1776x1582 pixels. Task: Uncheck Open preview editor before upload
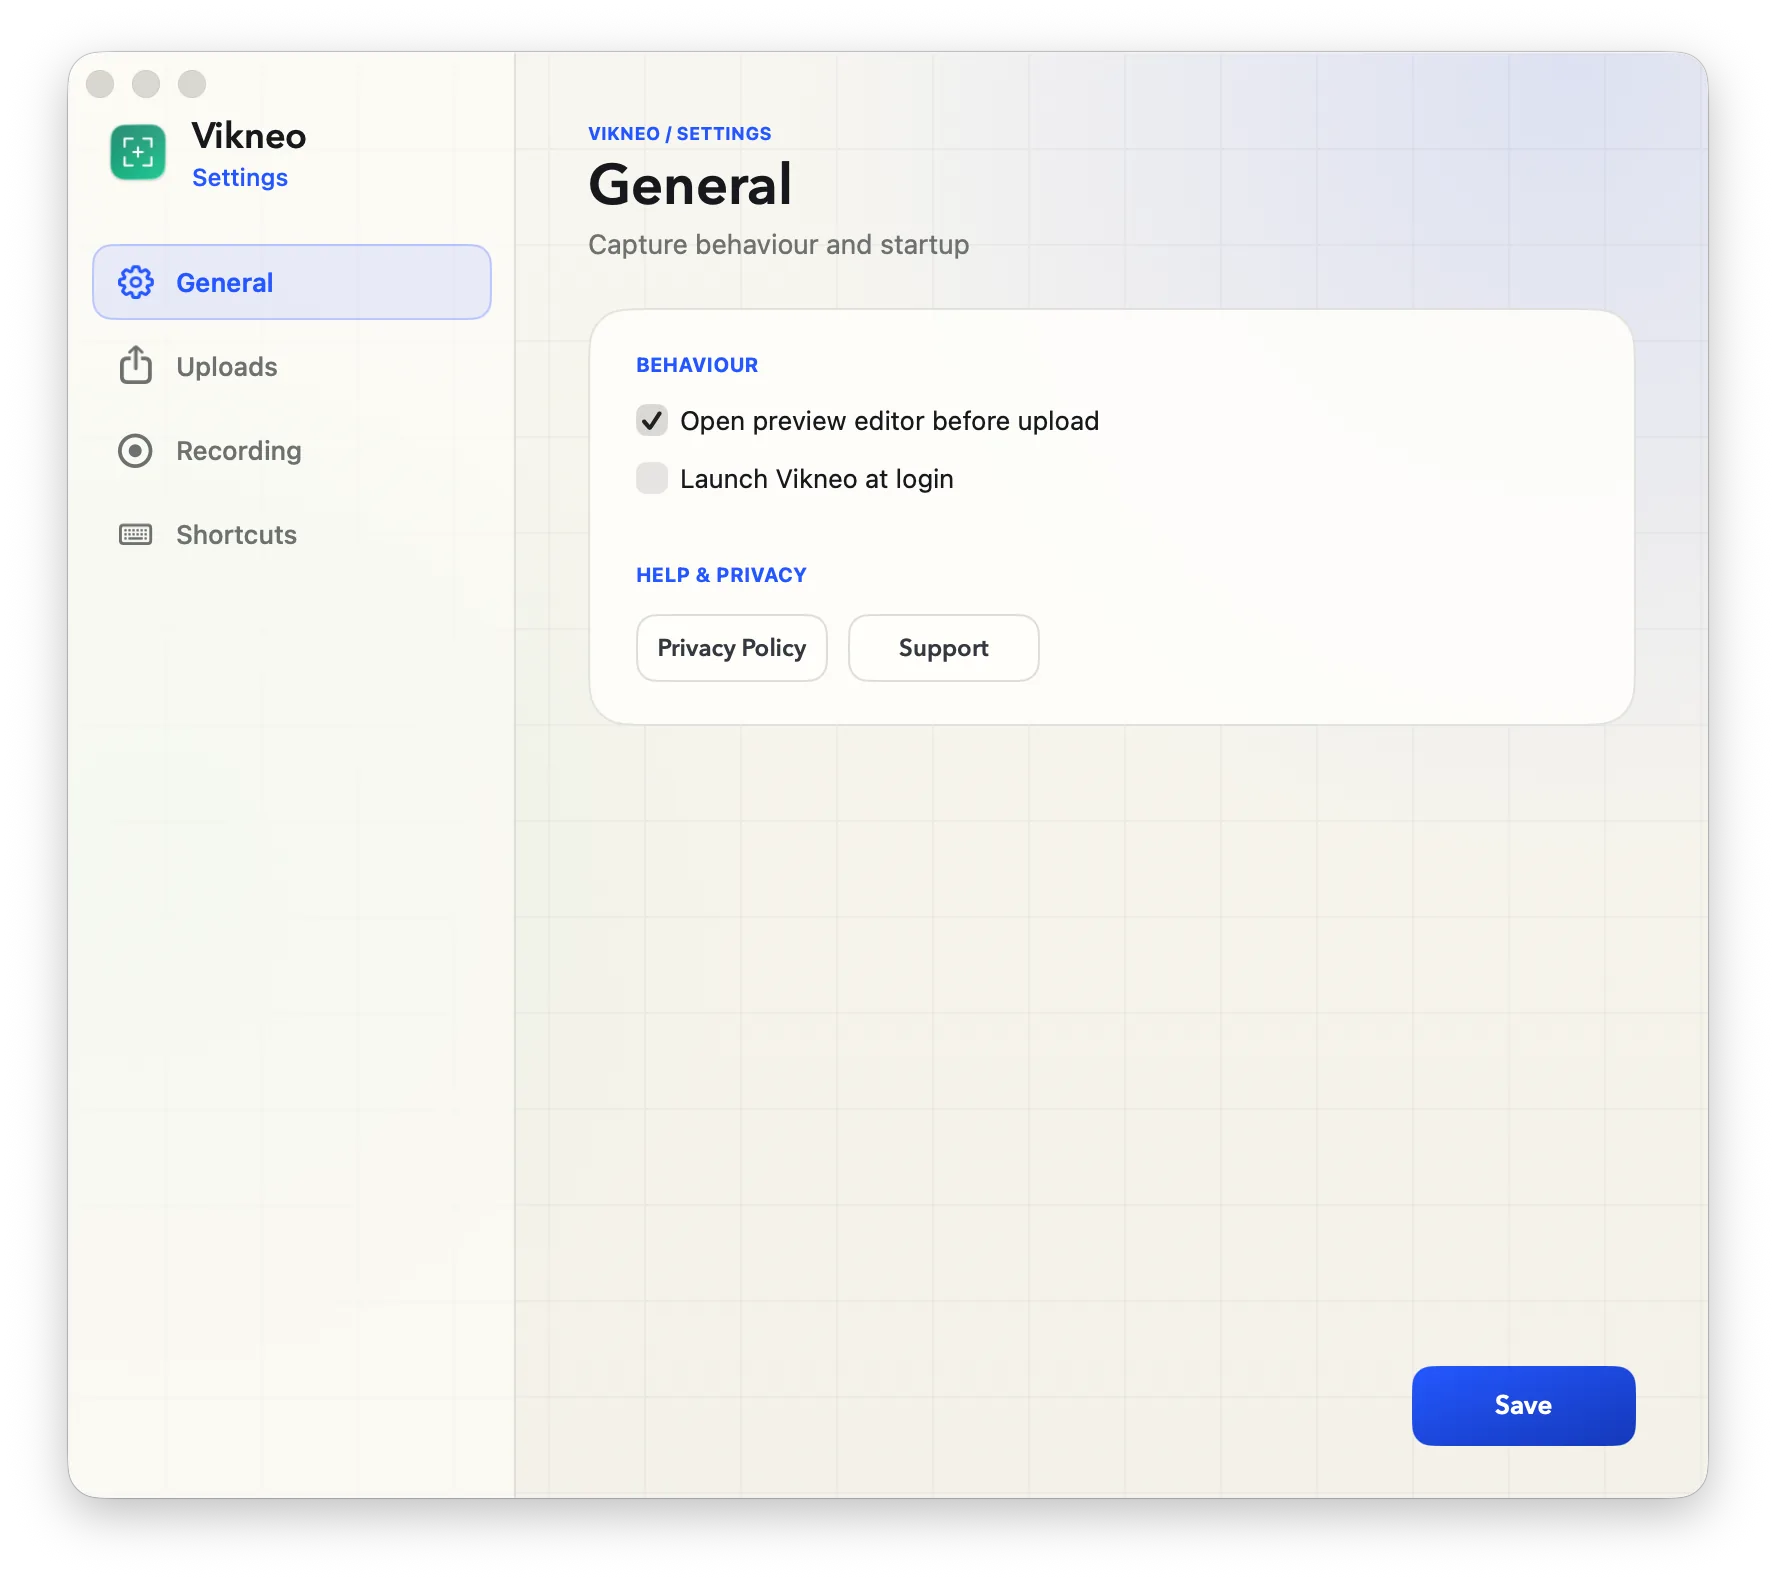(x=652, y=421)
